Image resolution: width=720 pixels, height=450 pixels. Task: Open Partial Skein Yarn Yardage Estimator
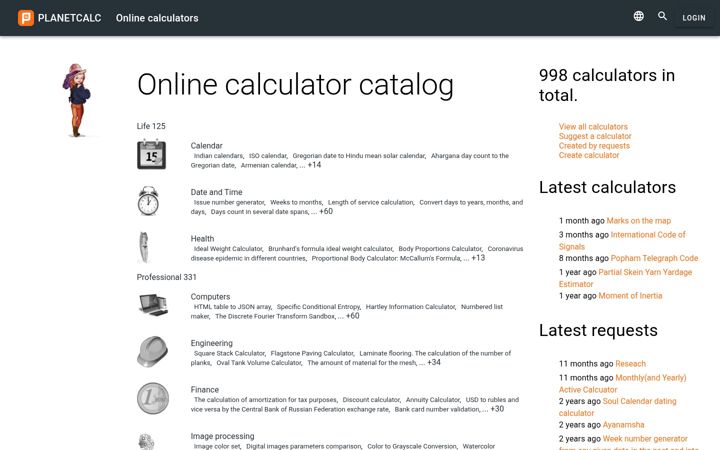[x=625, y=278]
